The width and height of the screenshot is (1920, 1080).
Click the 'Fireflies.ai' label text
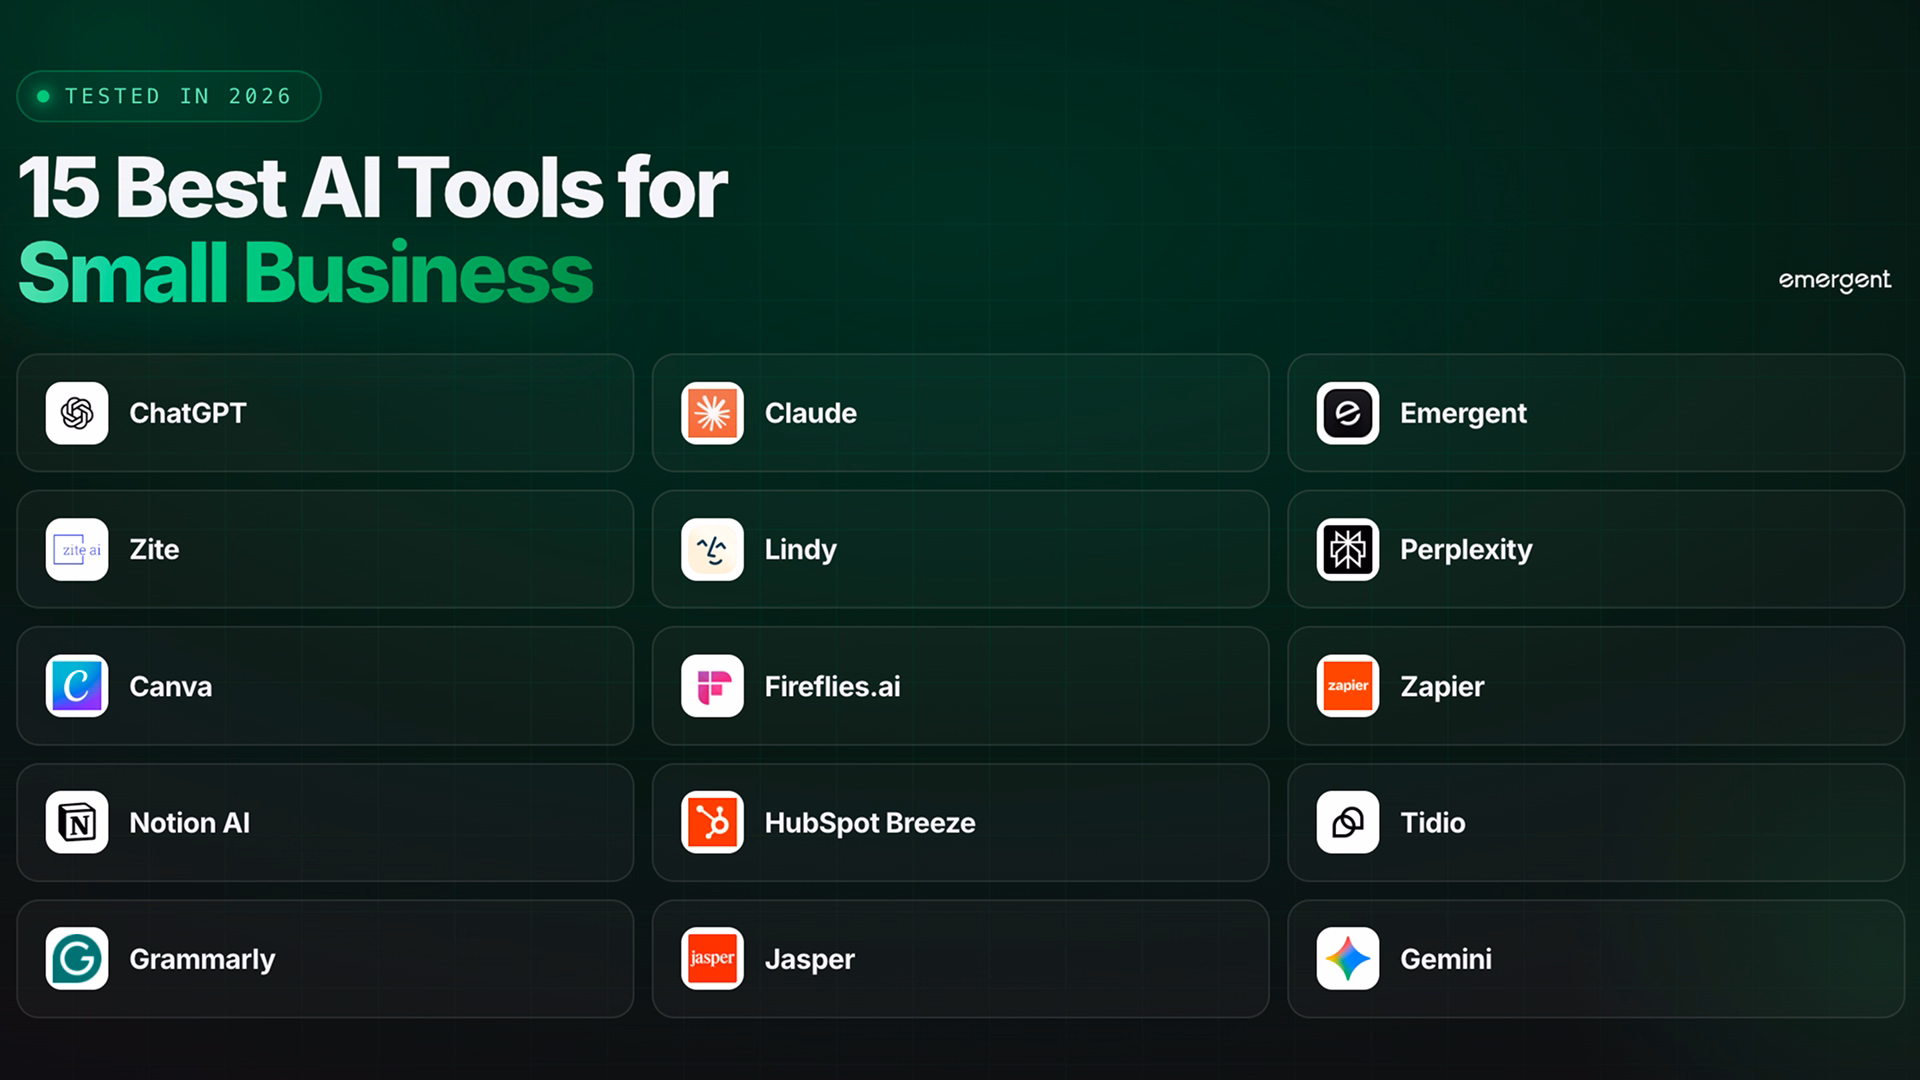[x=833, y=686]
